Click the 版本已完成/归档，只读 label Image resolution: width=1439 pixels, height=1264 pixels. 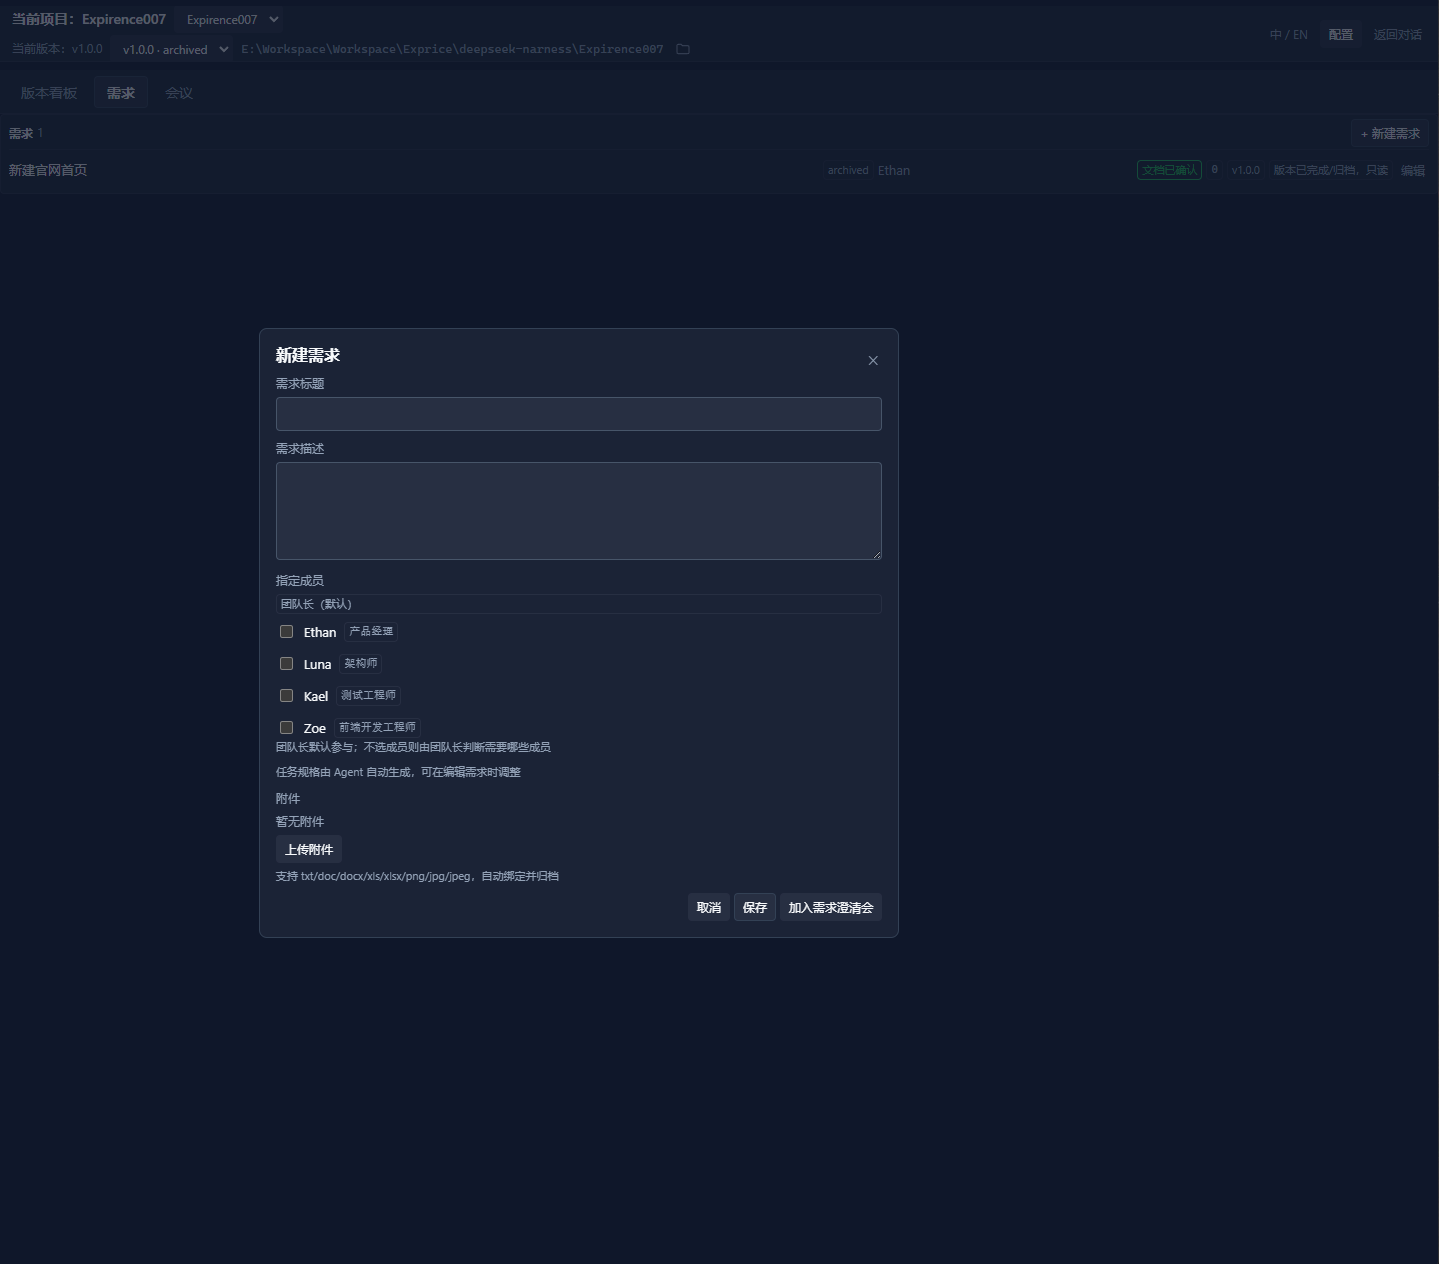[x=1331, y=171]
